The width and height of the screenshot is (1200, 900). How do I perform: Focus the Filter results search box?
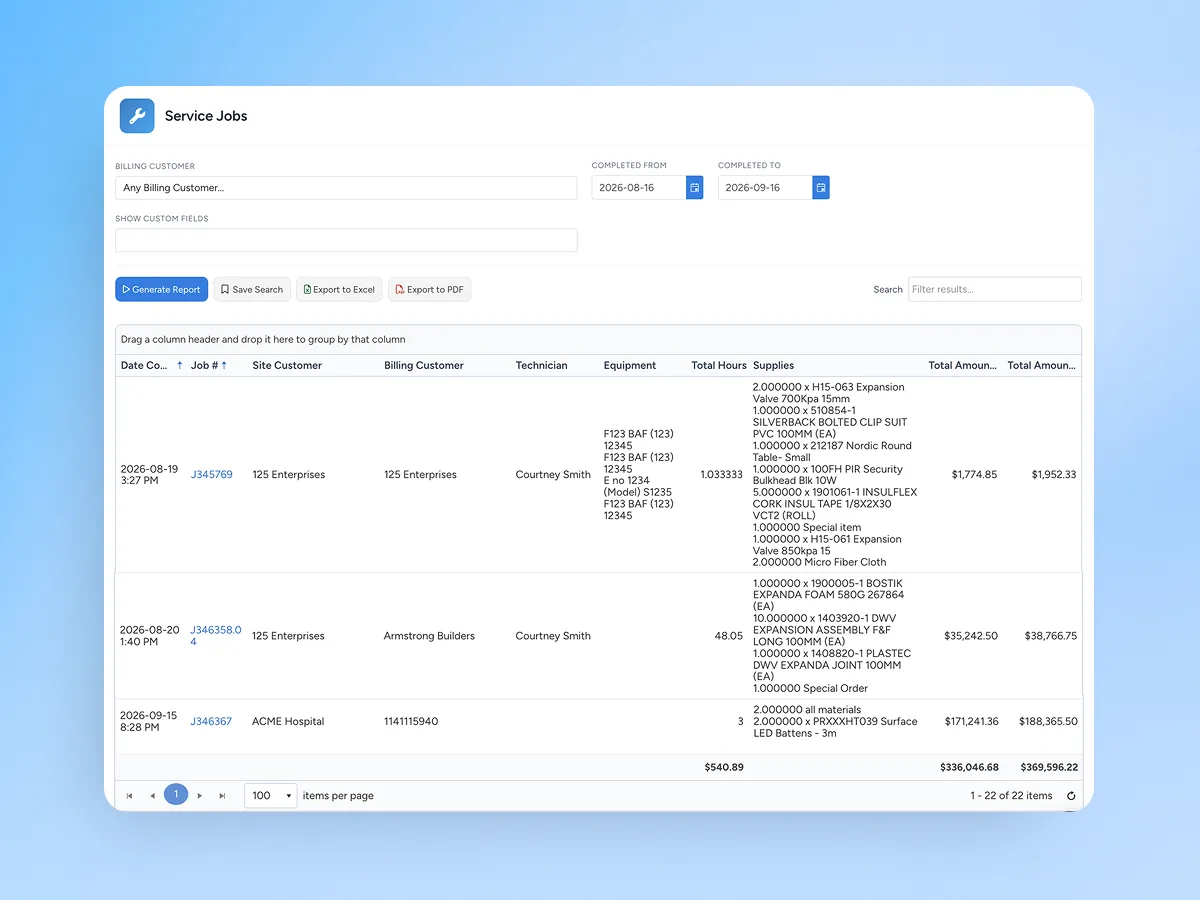coord(994,289)
